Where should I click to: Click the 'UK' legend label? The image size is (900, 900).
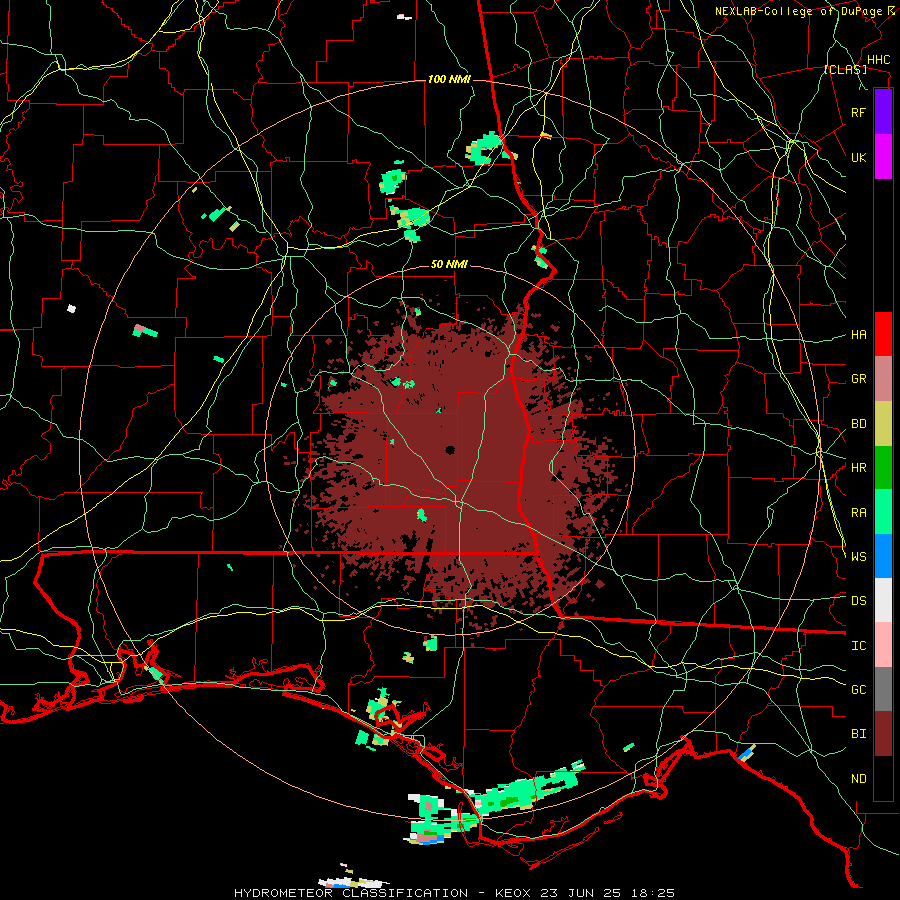point(858,157)
